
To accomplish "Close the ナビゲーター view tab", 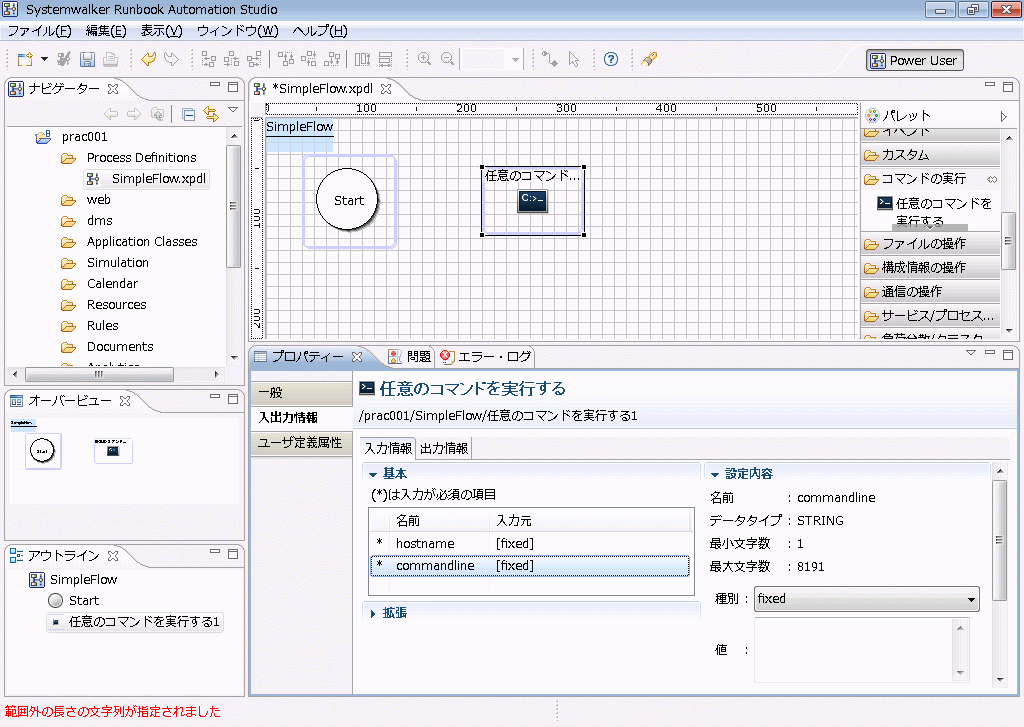I will 113,88.
